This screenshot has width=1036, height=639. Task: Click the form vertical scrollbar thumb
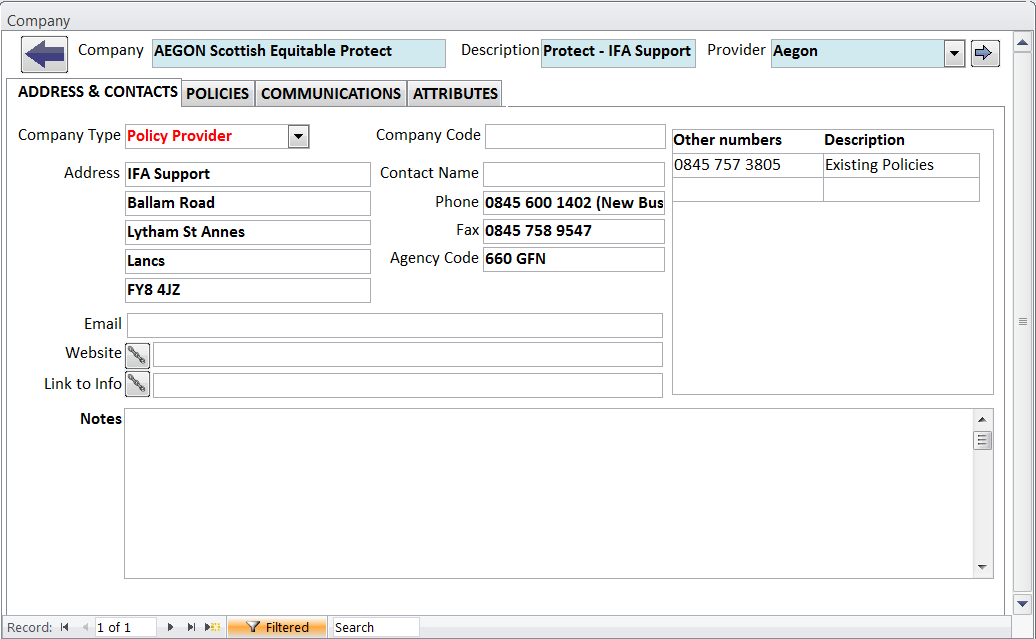pos(1022,322)
